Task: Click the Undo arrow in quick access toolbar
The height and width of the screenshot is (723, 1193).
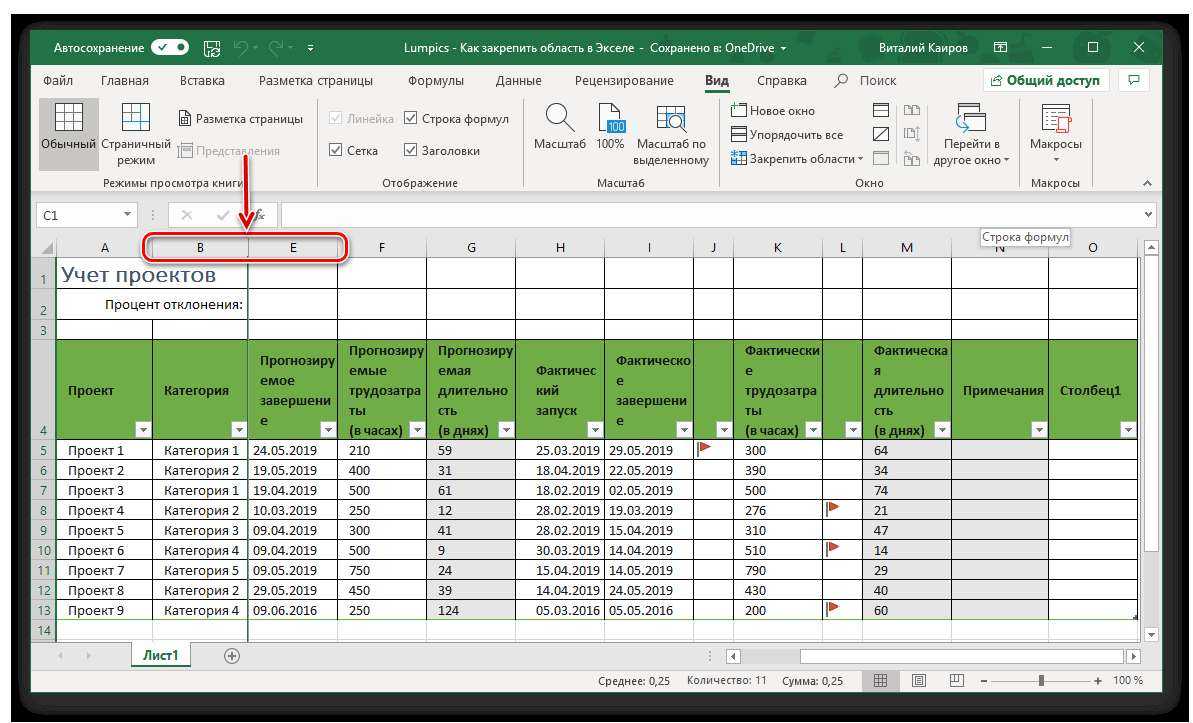Action: pos(241,48)
